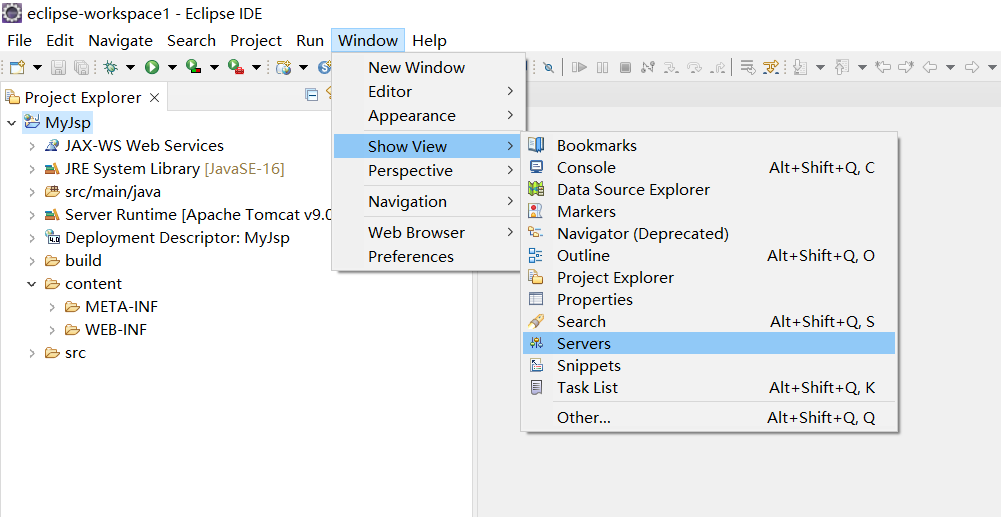Click the Terminate stop square icon
Image resolution: width=1001 pixels, height=517 pixels.
(x=625, y=67)
